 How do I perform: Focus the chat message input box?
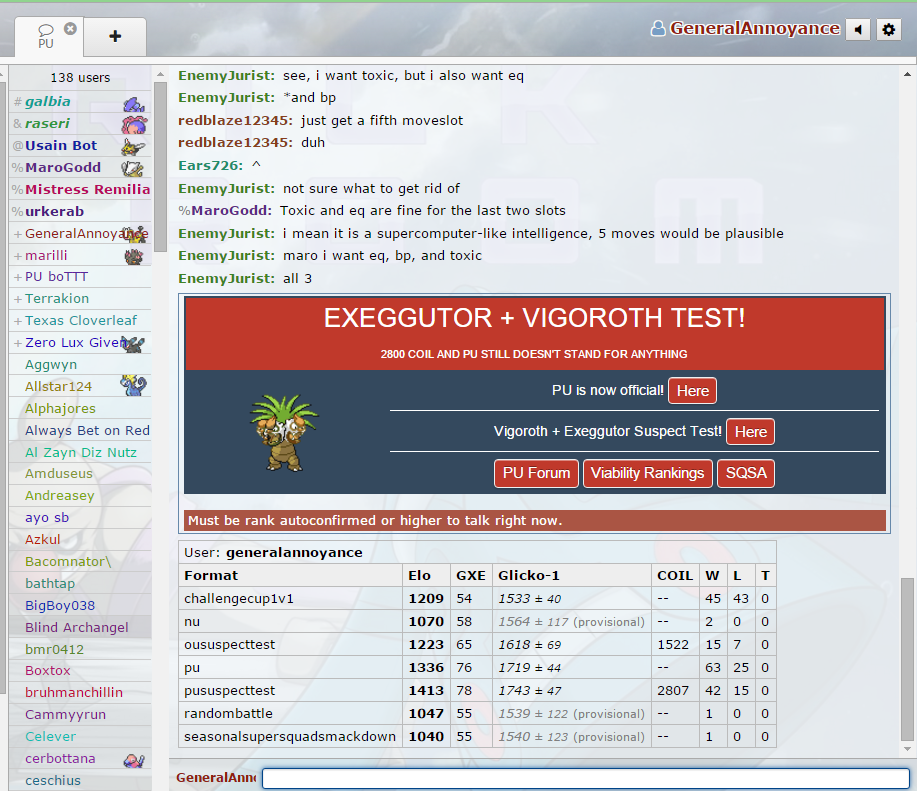click(585, 778)
